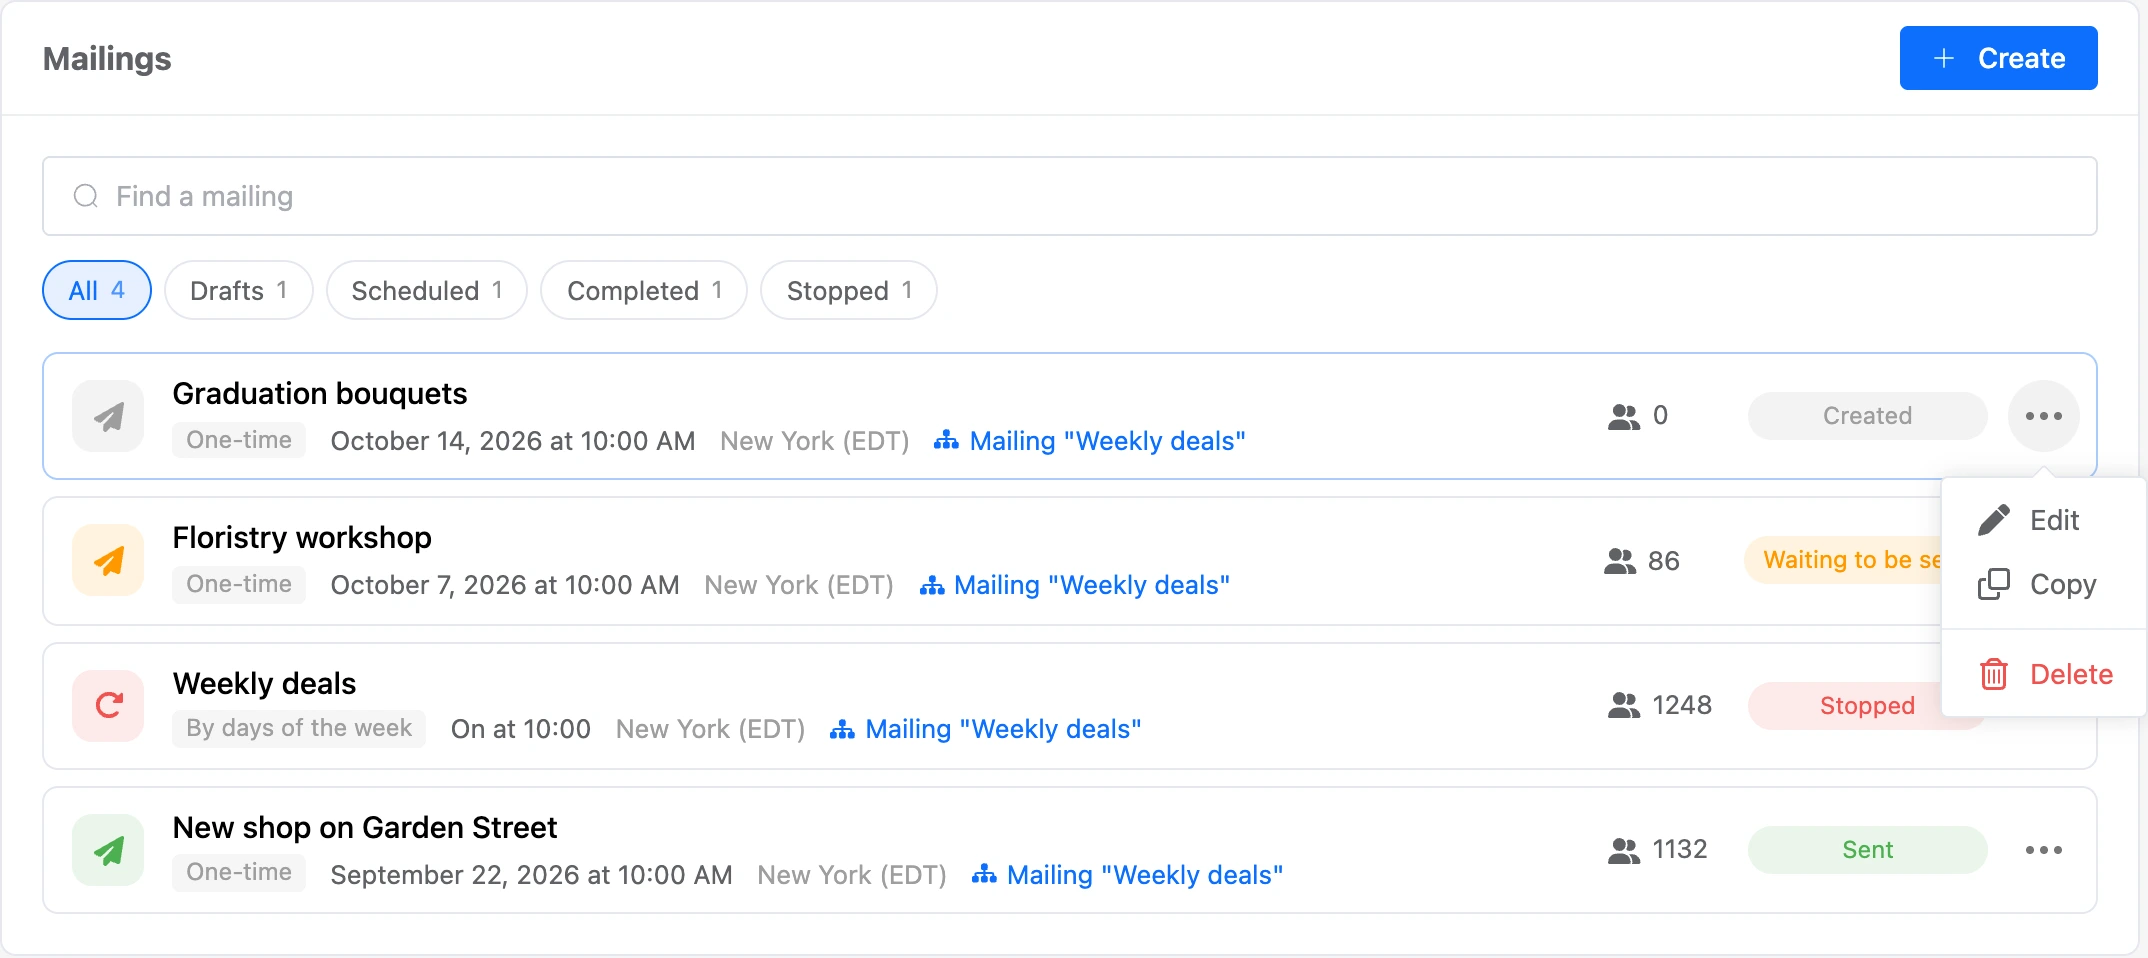Click the On at 10:00 schedule text

[521, 729]
